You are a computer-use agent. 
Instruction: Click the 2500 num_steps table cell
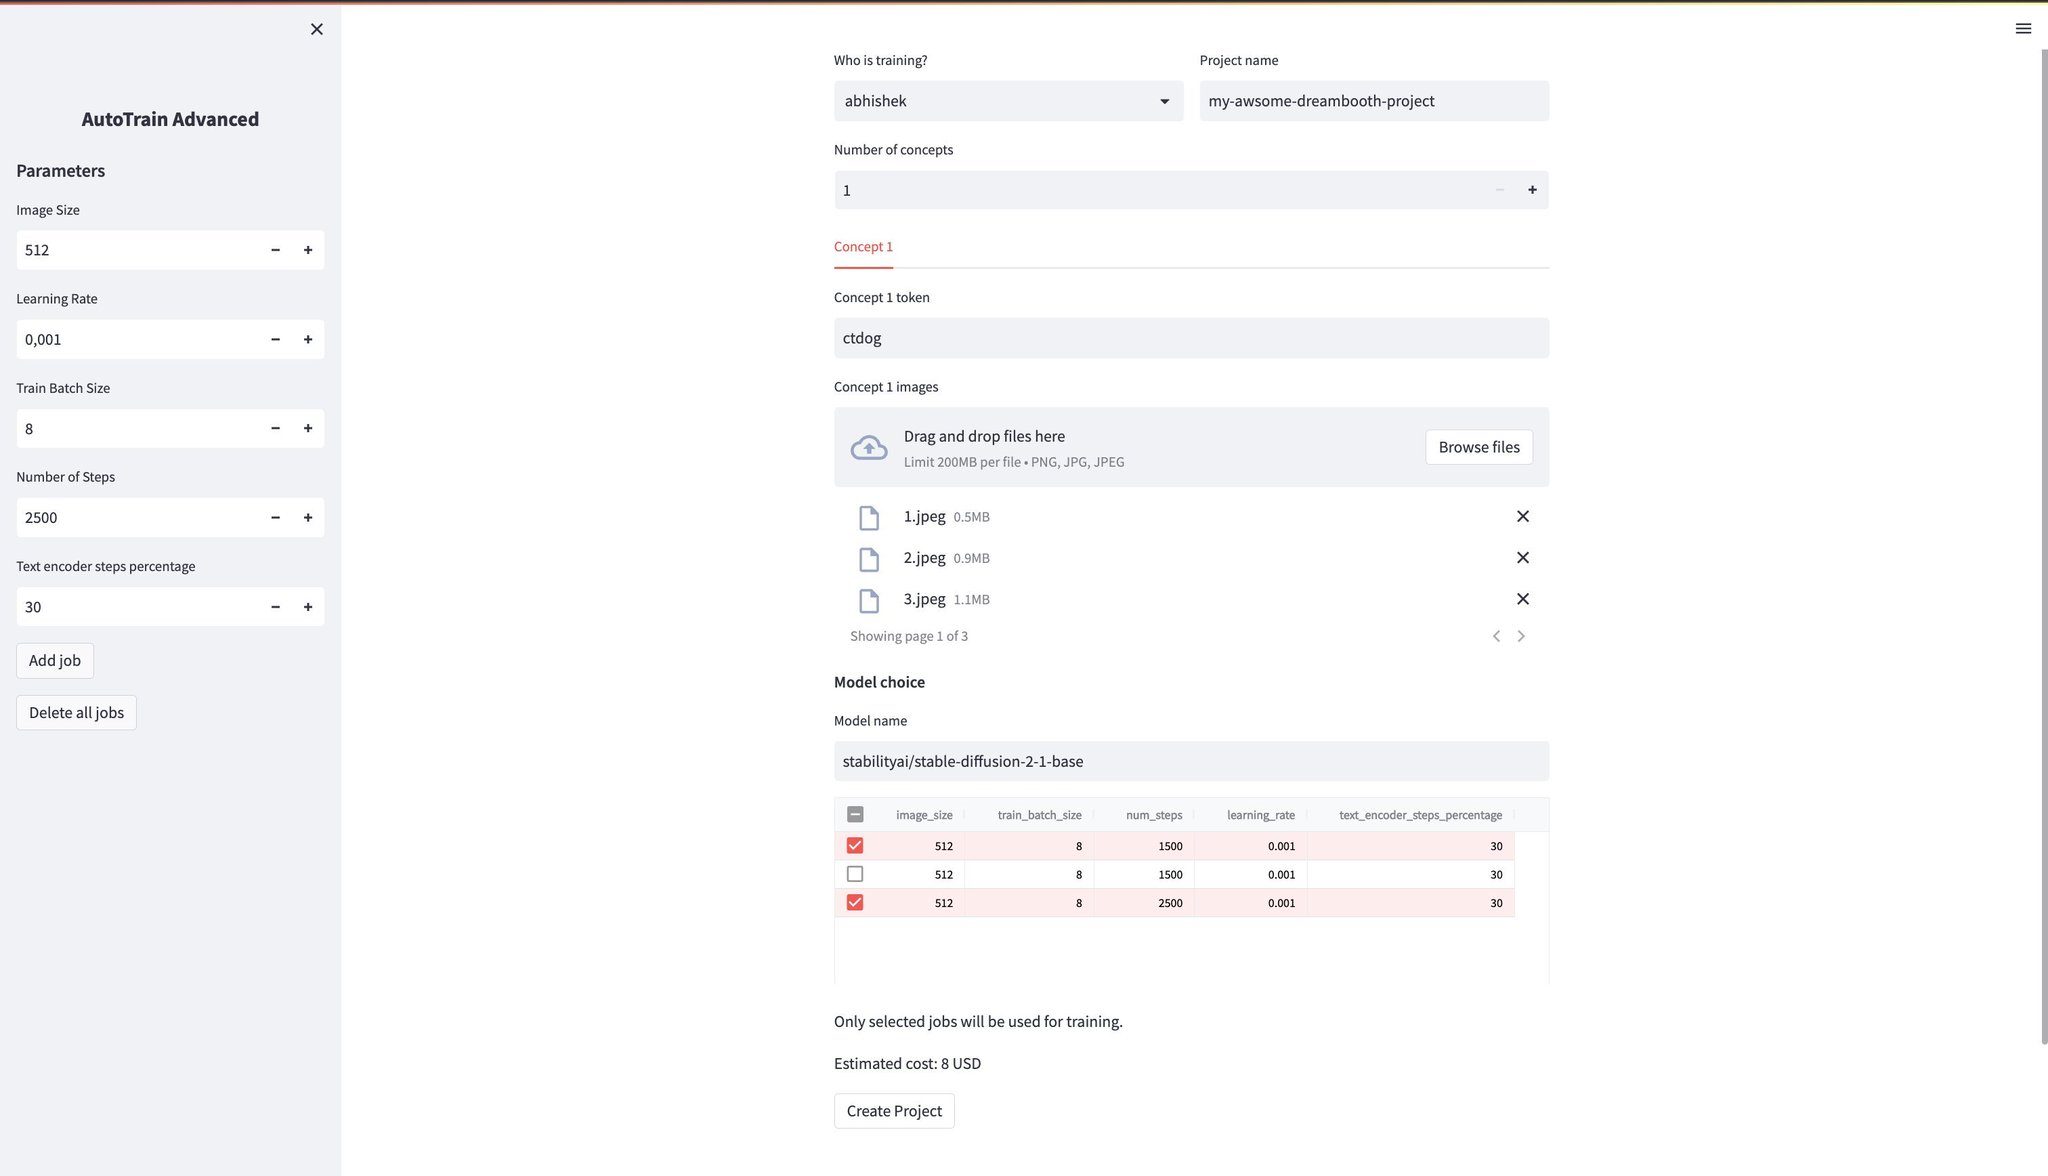[1144, 903]
